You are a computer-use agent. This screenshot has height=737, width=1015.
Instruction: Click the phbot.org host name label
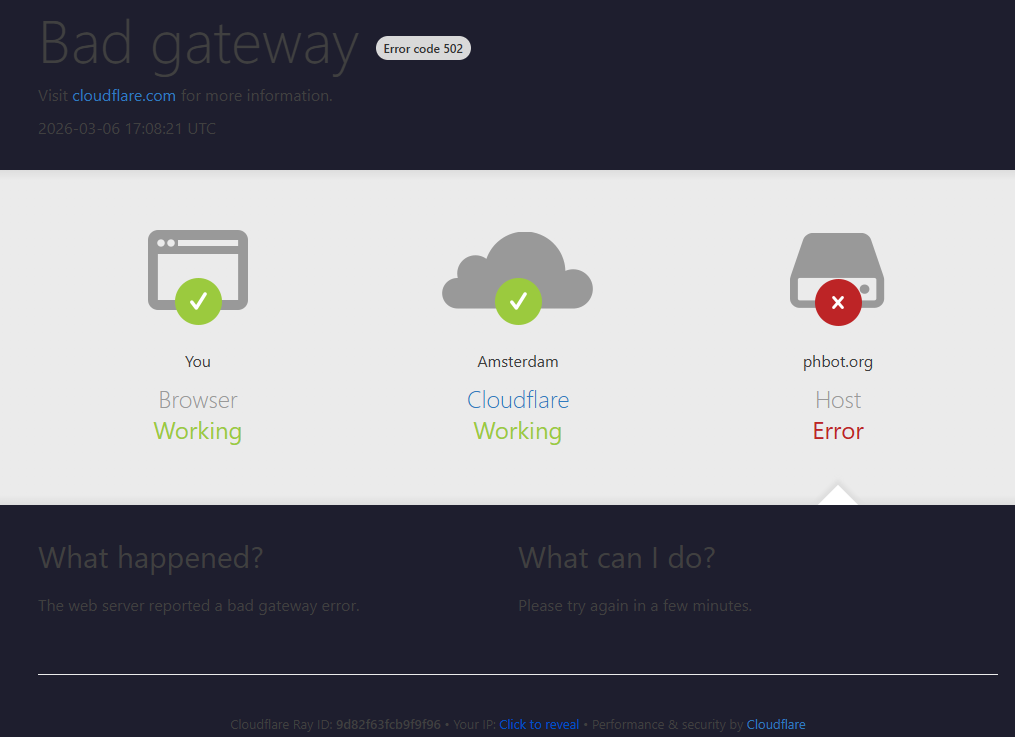(x=838, y=362)
